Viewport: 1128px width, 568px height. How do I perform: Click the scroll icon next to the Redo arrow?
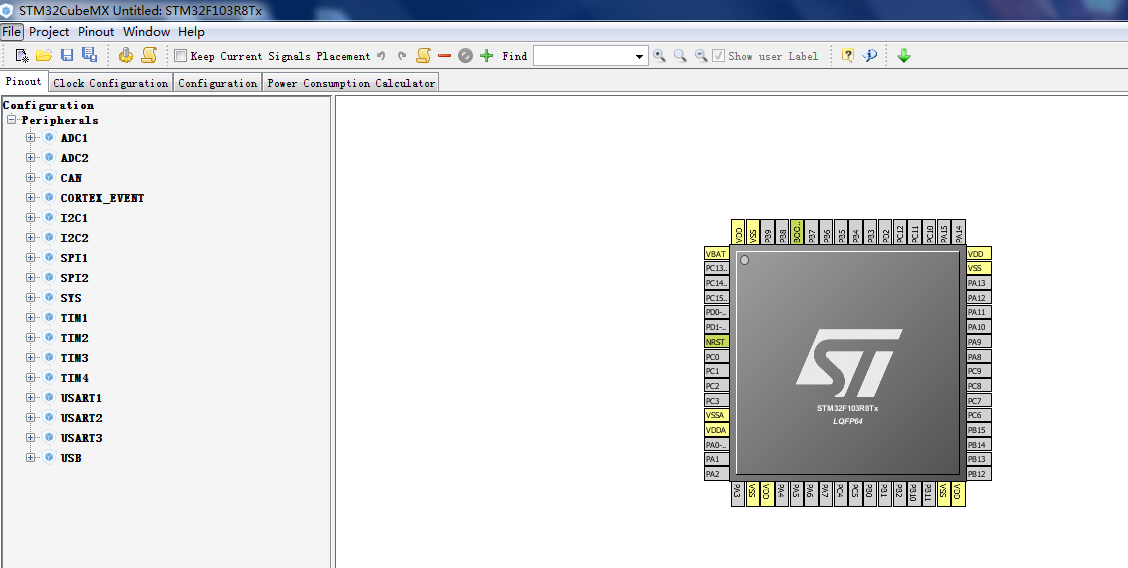coord(423,55)
